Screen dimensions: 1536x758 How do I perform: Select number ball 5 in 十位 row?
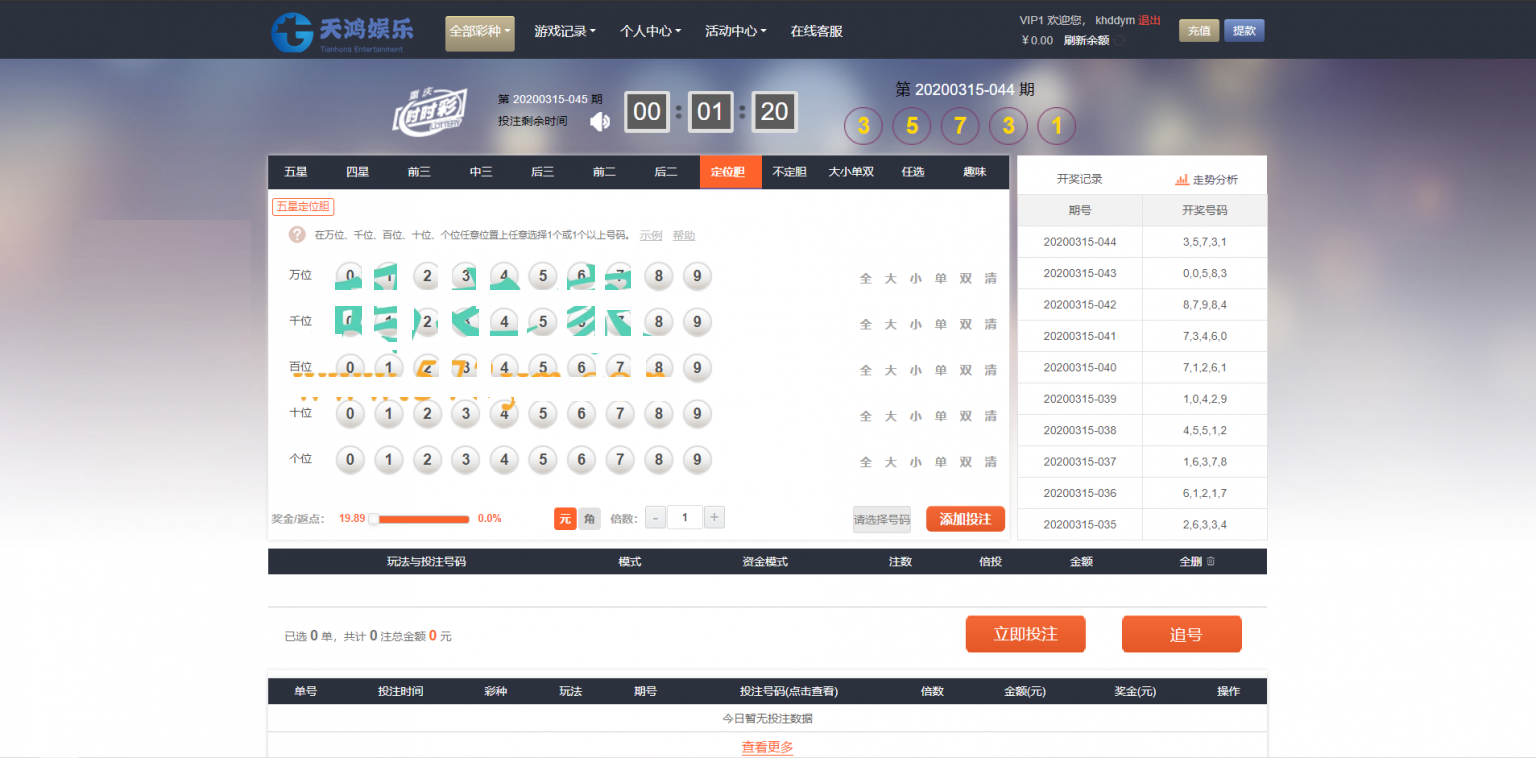point(542,413)
